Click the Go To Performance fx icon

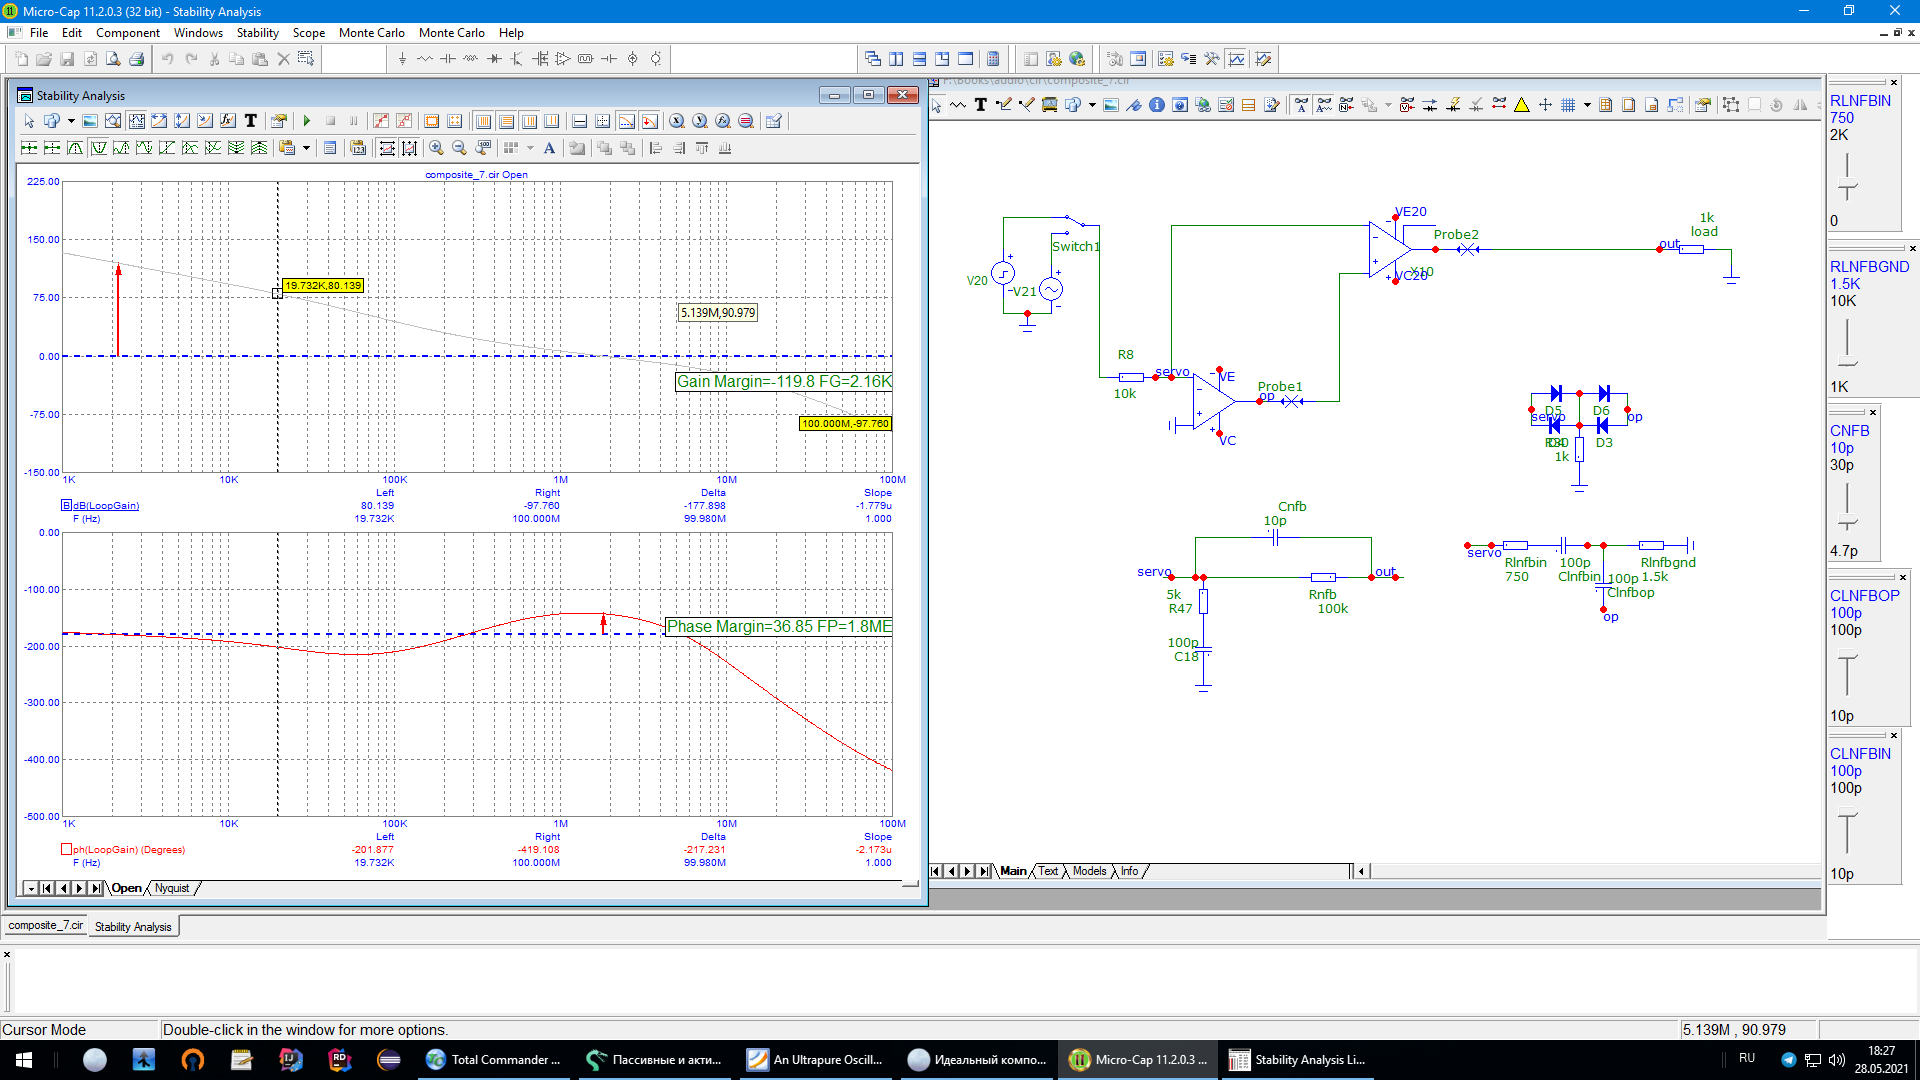723,121
